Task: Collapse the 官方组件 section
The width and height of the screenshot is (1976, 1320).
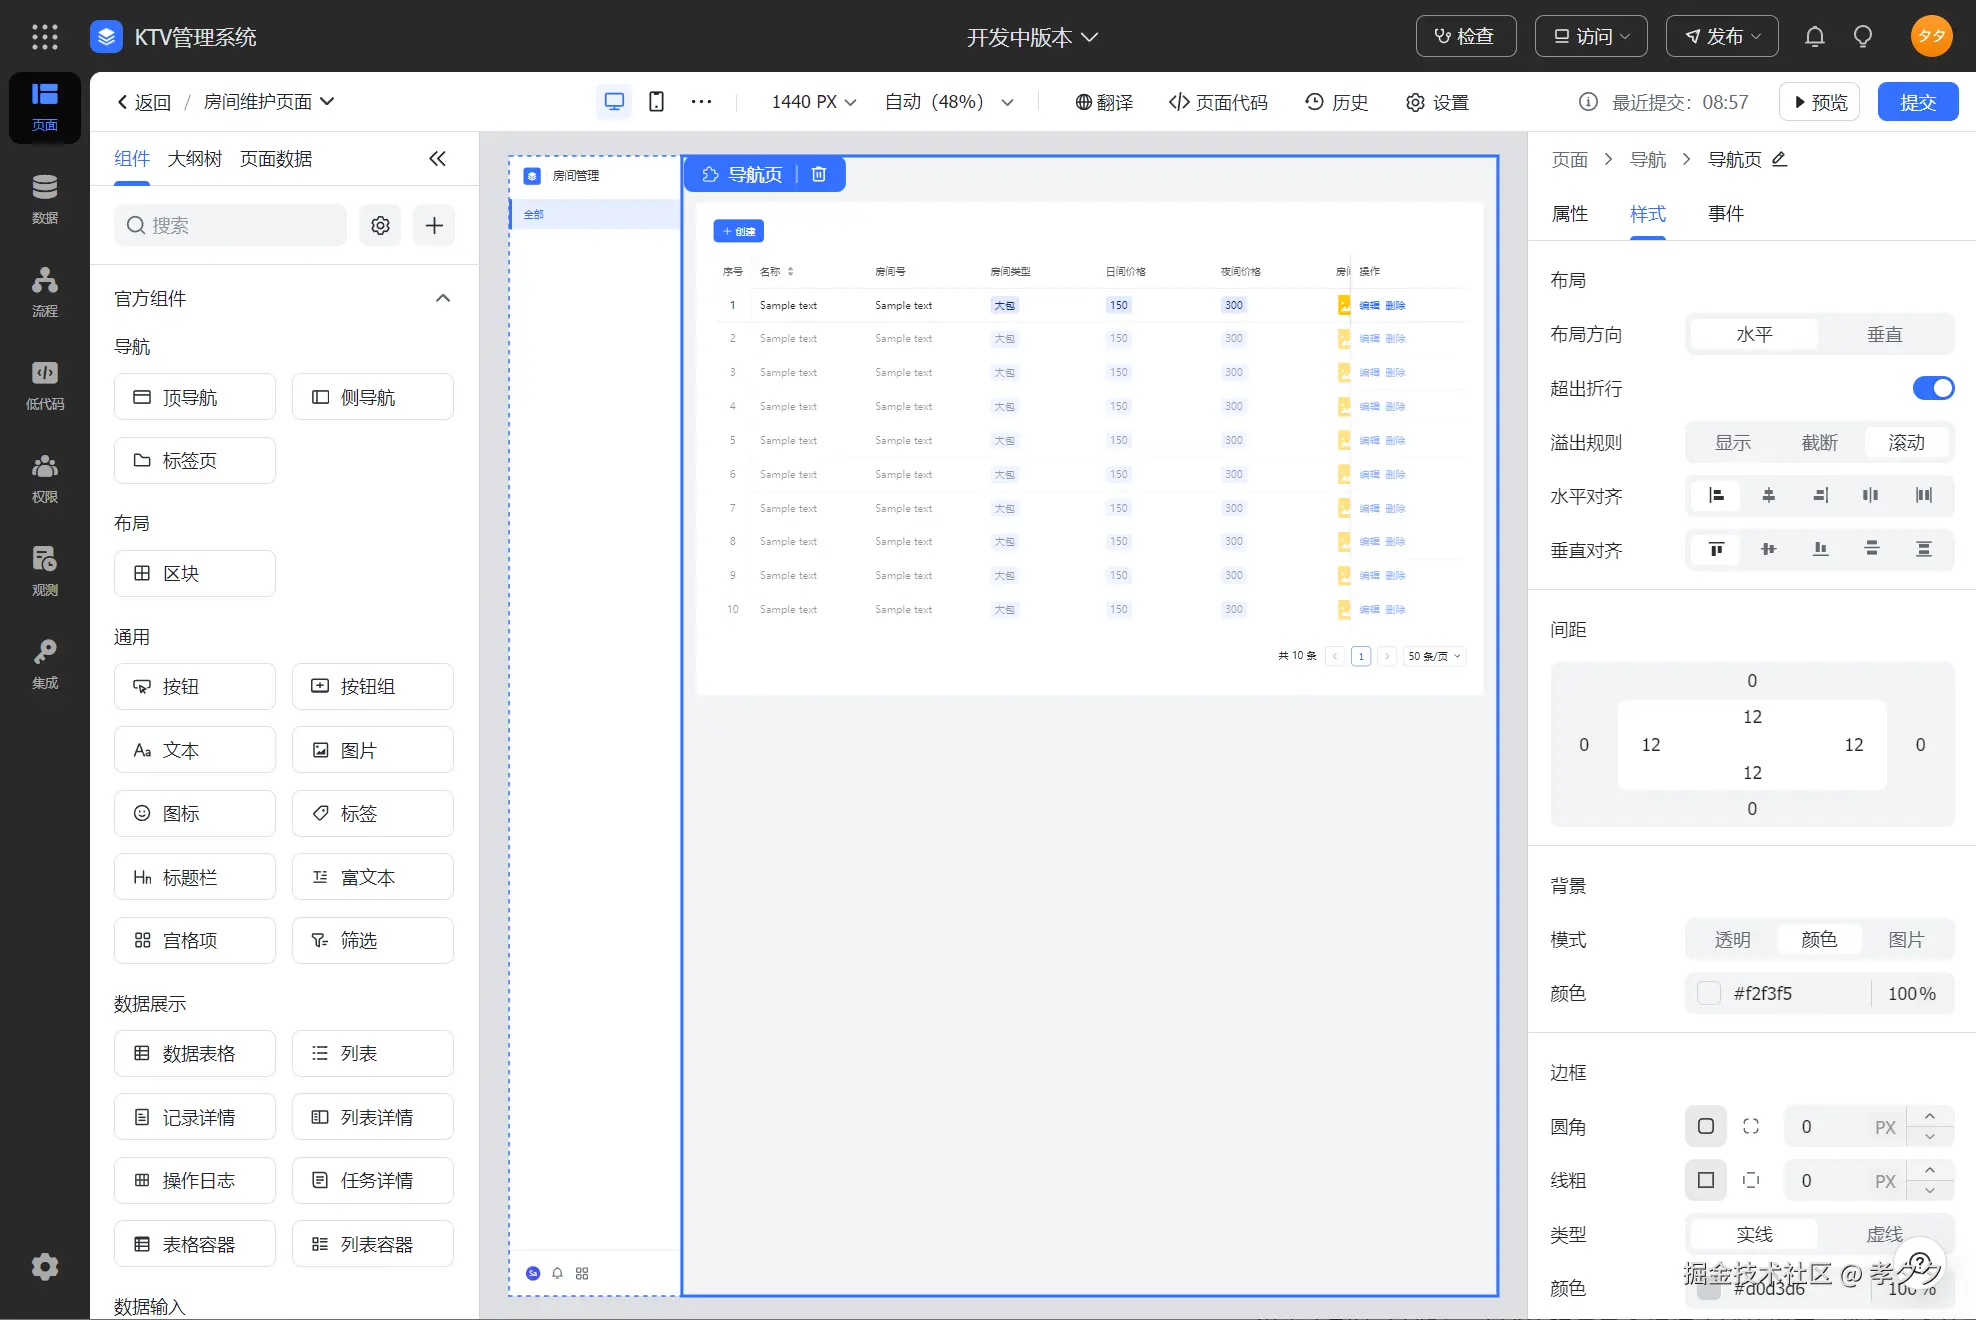Action: click(x=443, y=299)
